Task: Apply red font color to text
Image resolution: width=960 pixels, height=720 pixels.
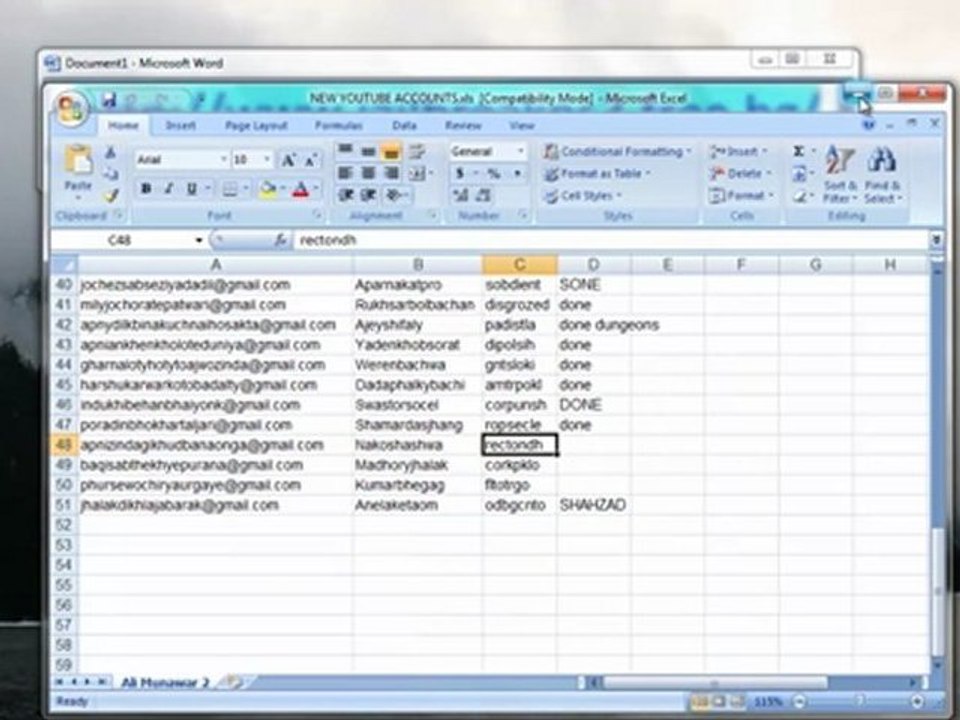Action: coord(301,189)
